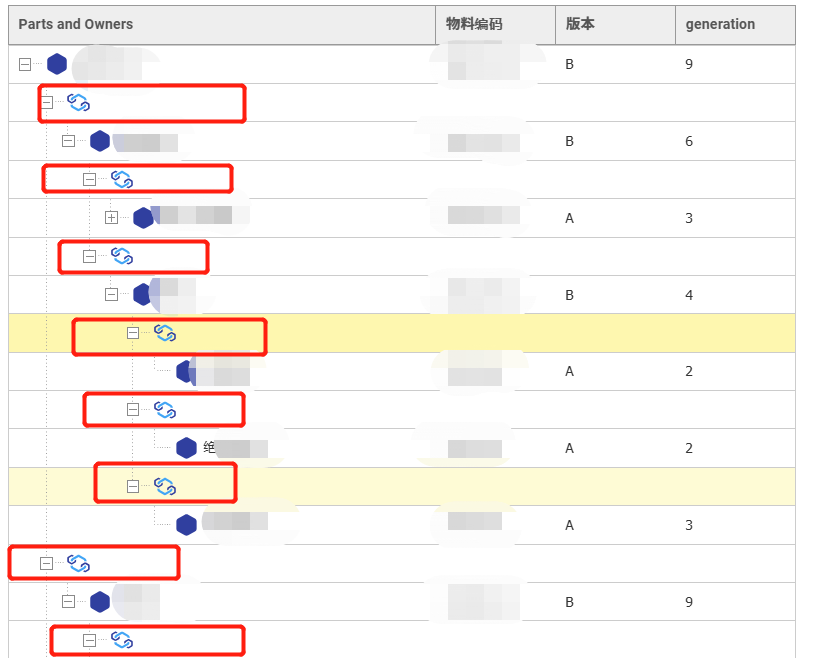
Task: Click the hexagon icon in generation 6 row
Action: (x=100, y=141)
